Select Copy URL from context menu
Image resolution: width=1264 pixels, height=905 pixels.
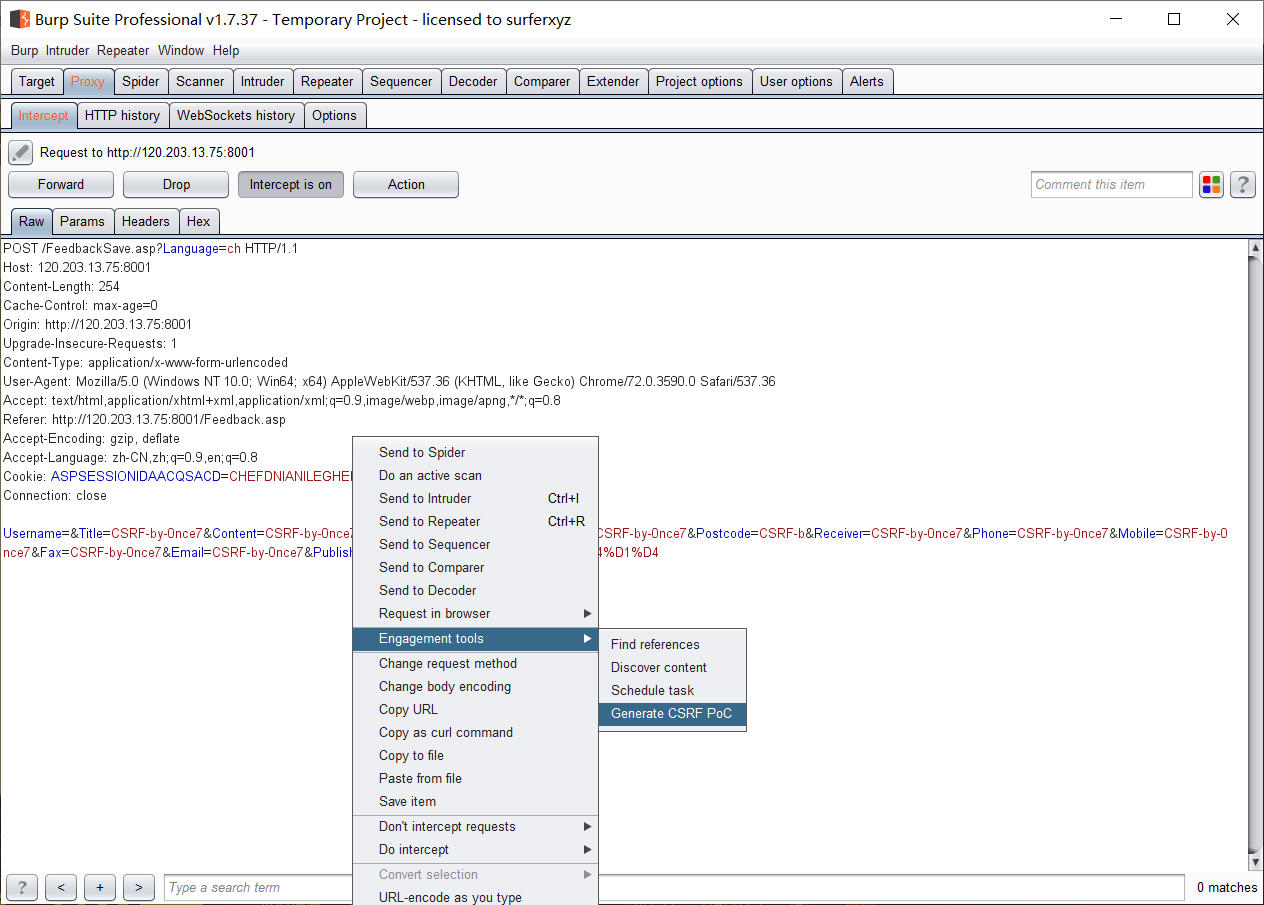click(x=476, y=710)
